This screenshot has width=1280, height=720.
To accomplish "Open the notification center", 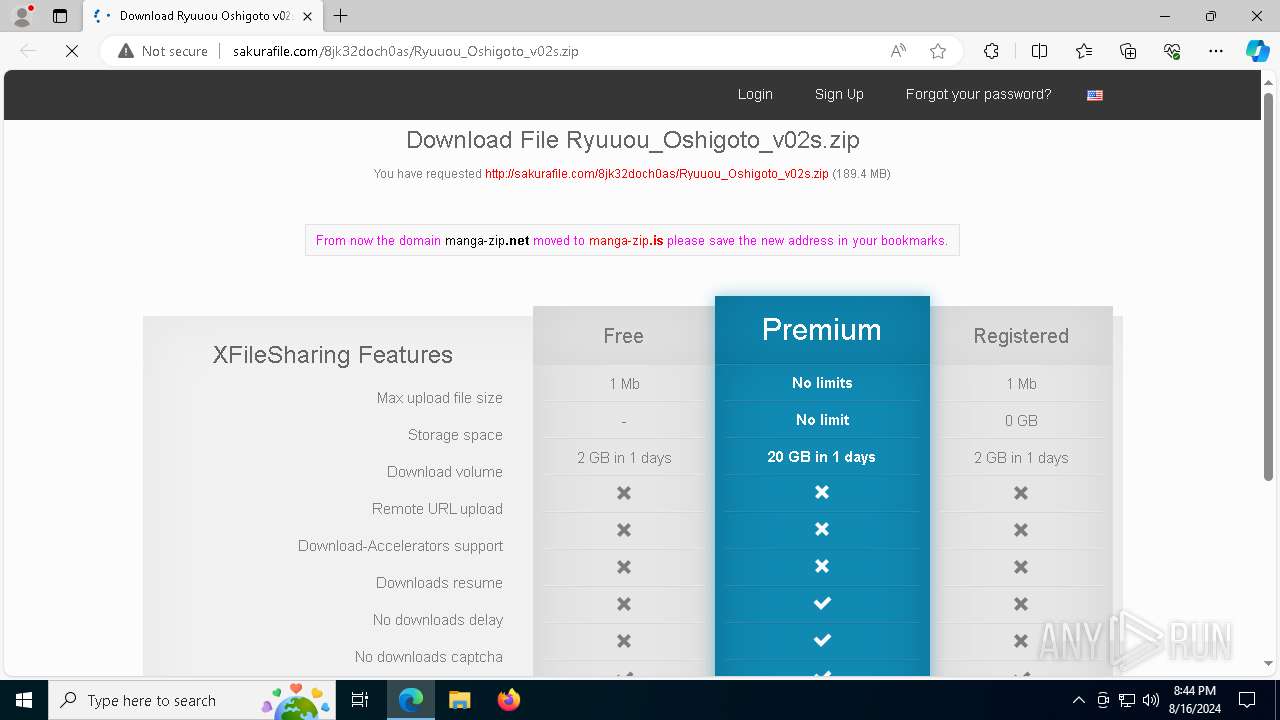I will (x=1247, y=700).
